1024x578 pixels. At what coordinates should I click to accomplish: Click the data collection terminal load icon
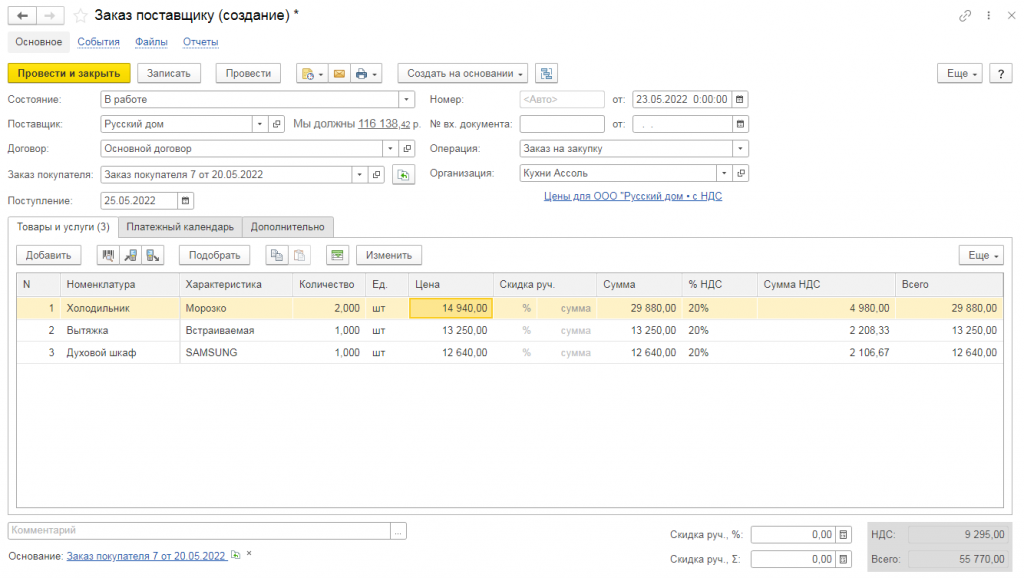[131, 255]
